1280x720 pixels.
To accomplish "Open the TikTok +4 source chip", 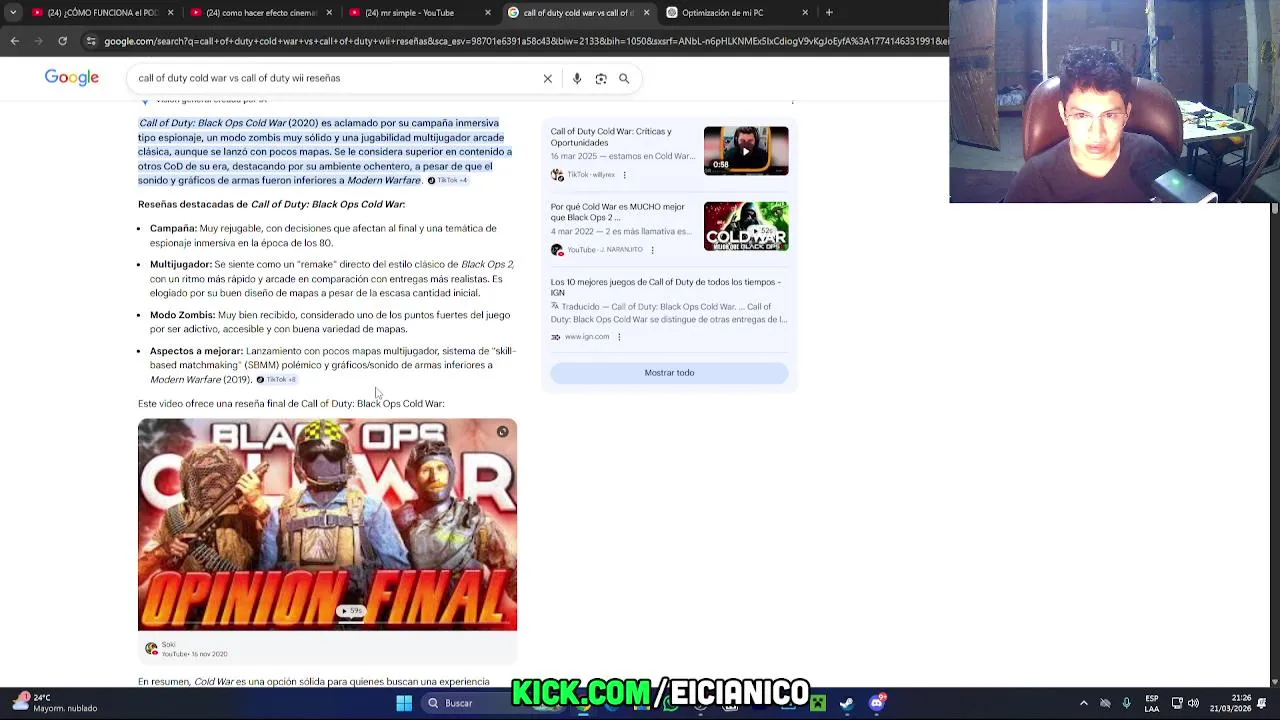I will click(447, 181).
